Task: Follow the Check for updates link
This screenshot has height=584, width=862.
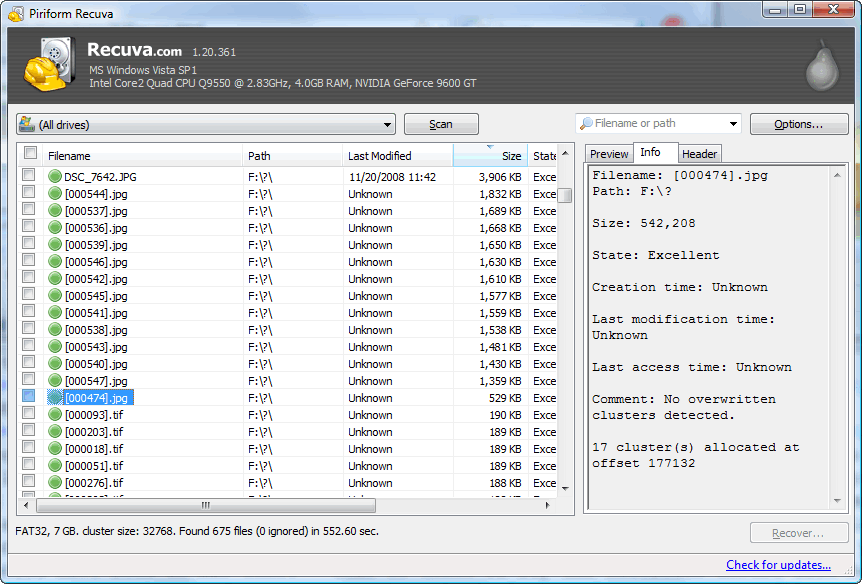Action: tap(778, 565)
